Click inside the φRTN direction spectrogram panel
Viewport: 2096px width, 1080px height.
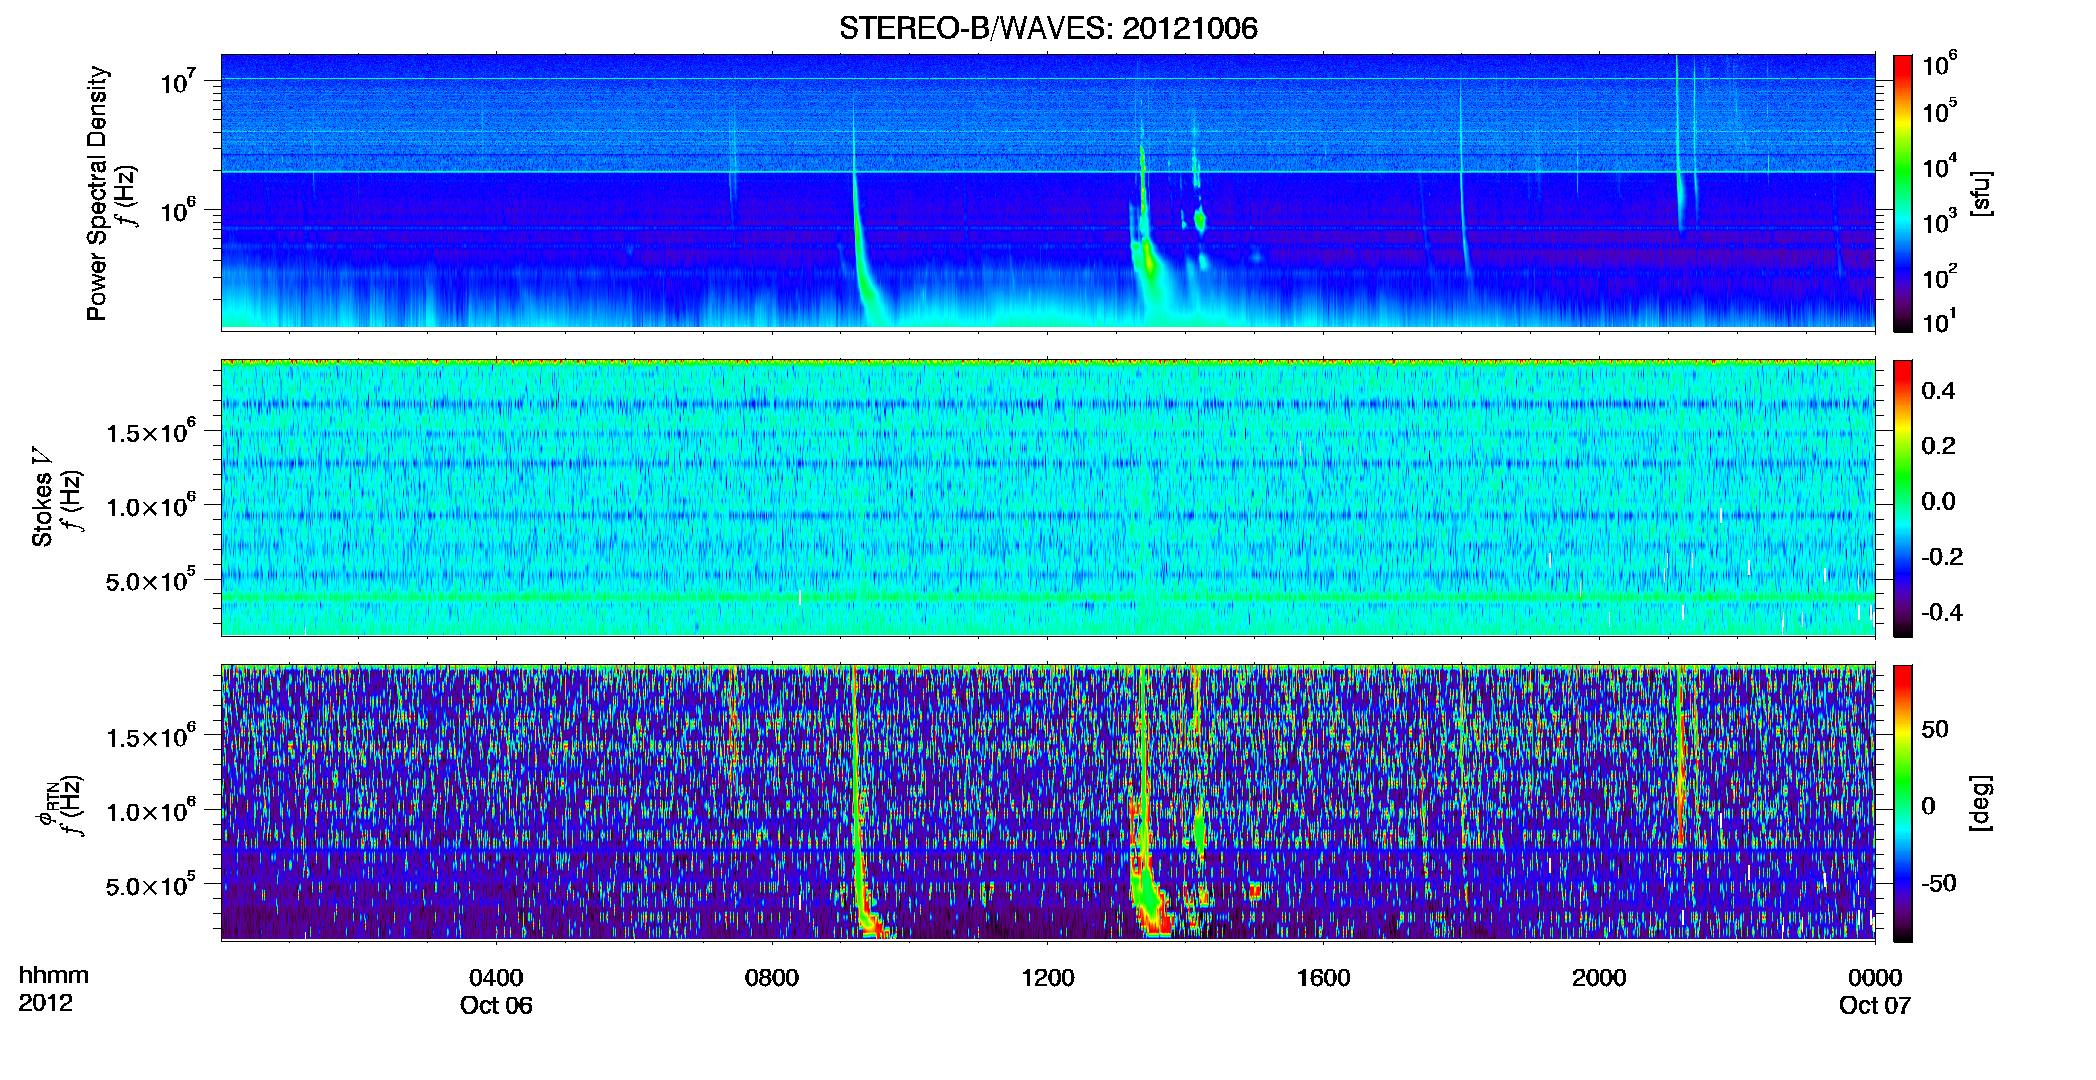tap(1048, 803)
